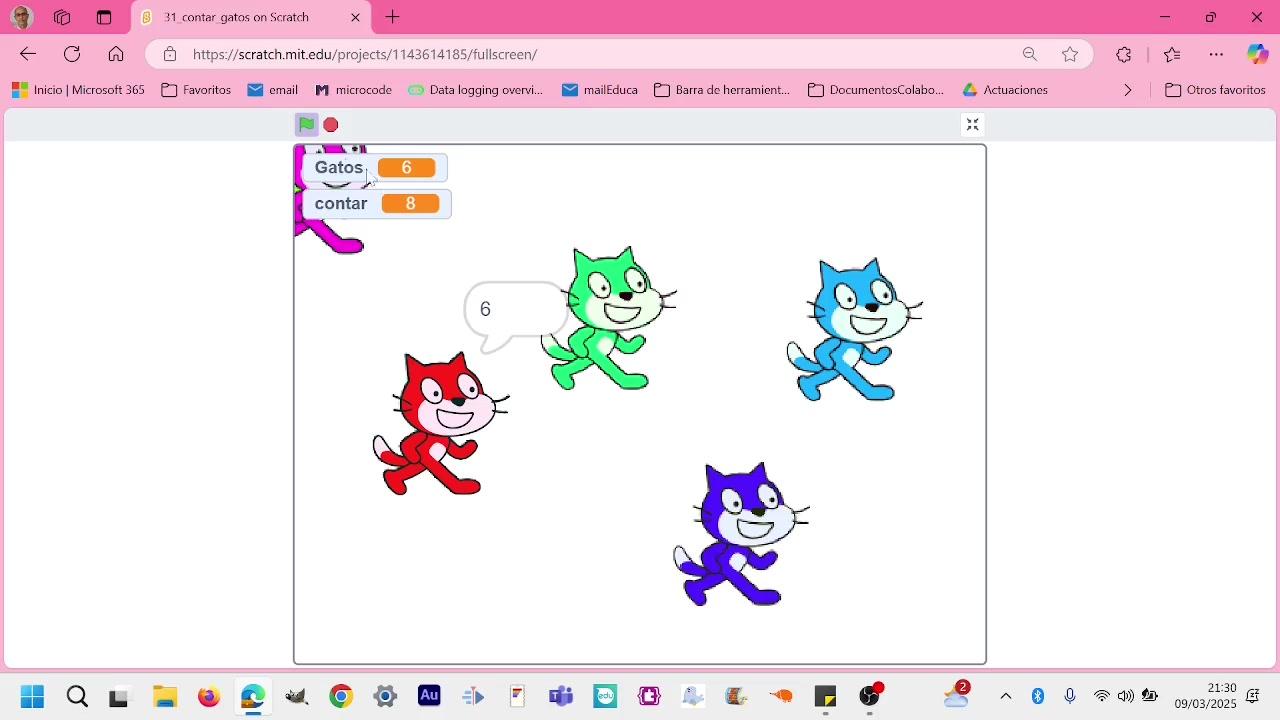Image resolution: width=1280 pixels, height=720 pixels.
Task: Open weather widget on taskbar
Action: pyautogui.click(x=956, y=694)
